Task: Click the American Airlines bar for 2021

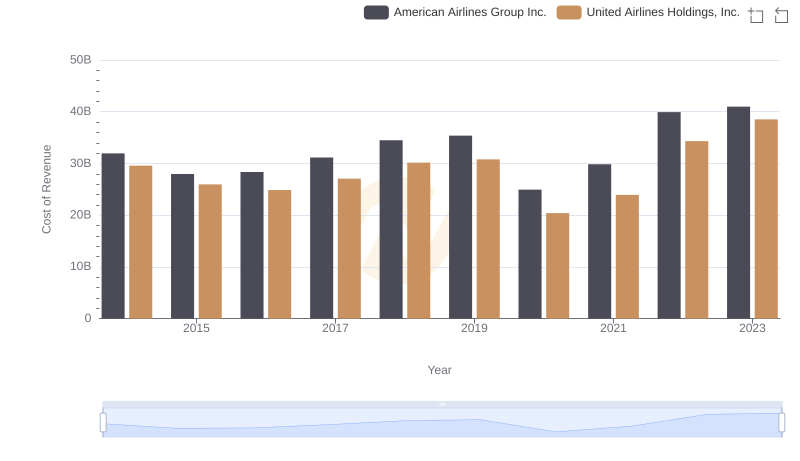Action: (x=599, y=241)
